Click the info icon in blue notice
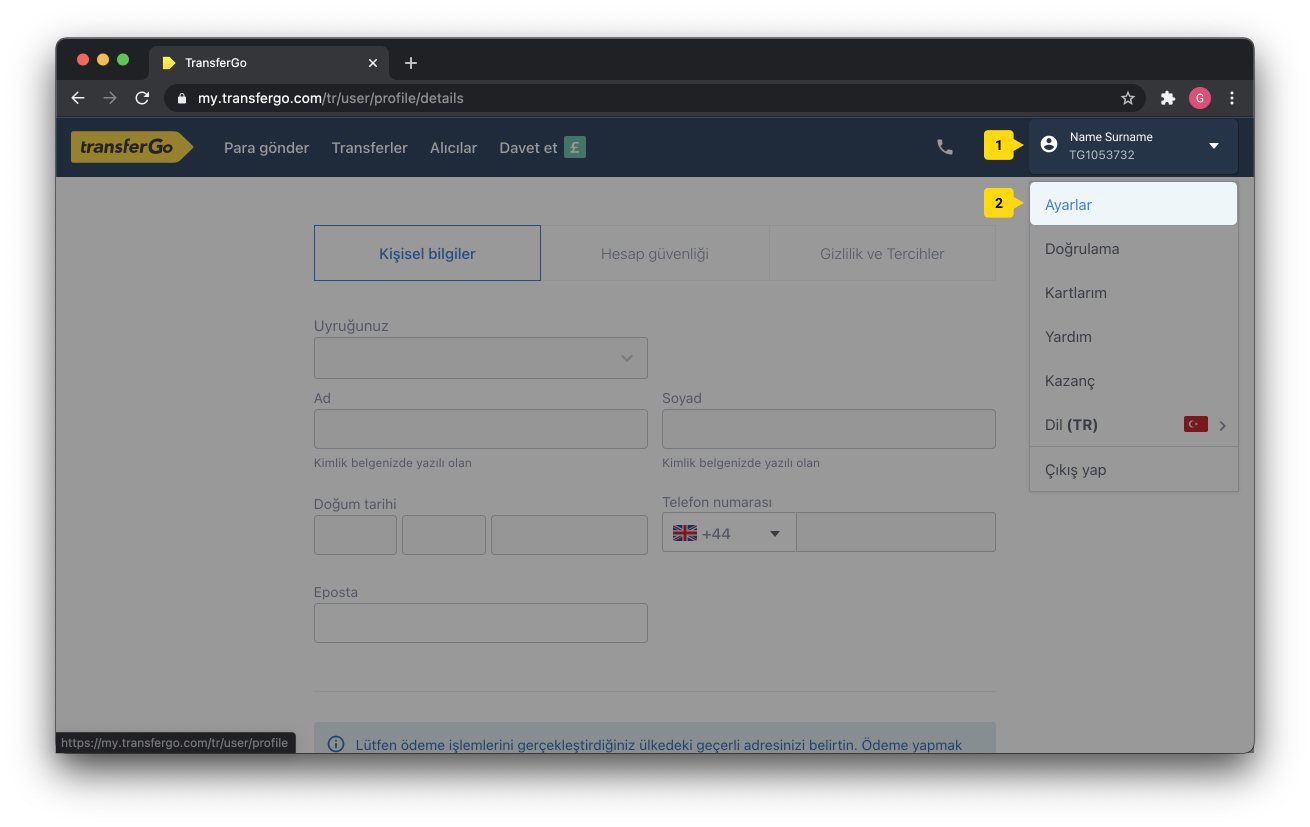Viewport: 1310px width, 827px height. point(336,745)
